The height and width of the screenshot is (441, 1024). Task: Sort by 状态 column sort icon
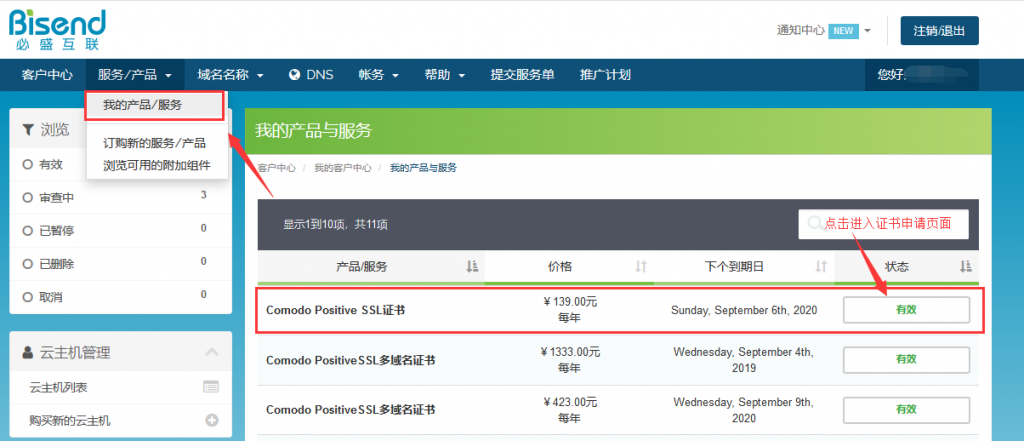coord(965,267)
